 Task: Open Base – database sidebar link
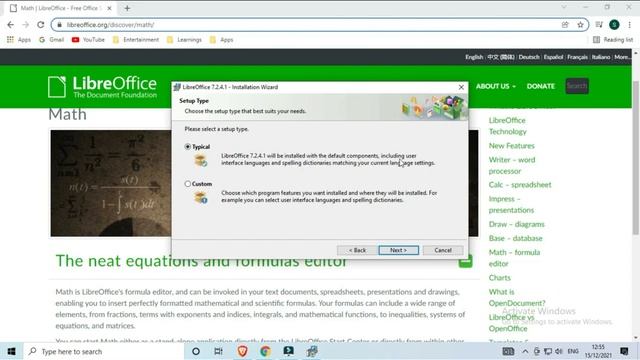[515, 238]
